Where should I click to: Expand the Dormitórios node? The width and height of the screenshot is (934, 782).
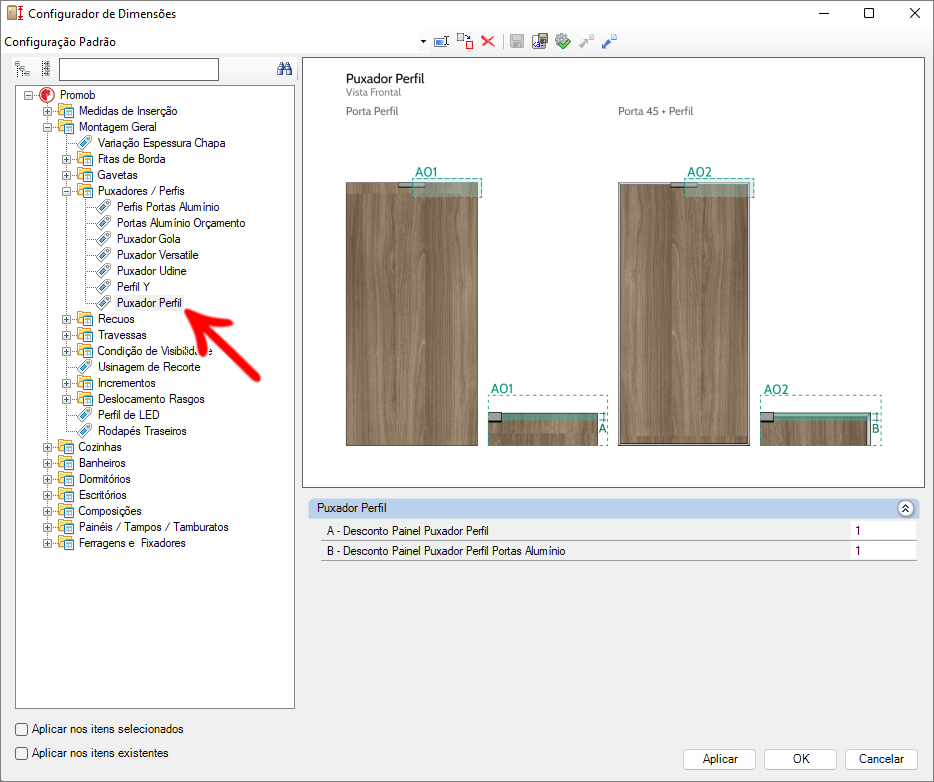point(47,479)
